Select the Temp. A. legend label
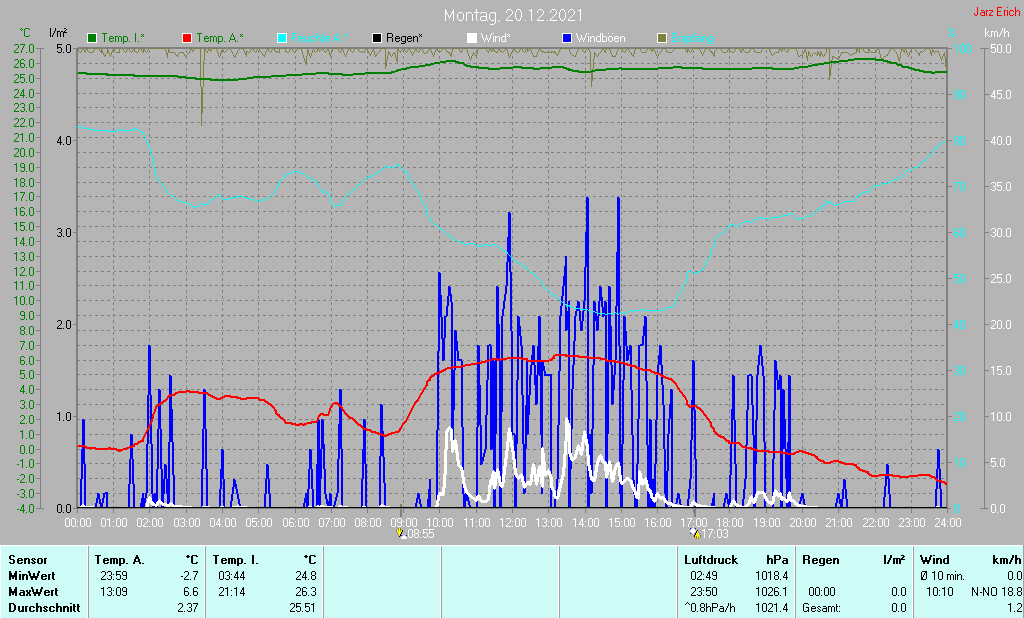The height and width of the screenshot is (618, 1024). (x=220, y=38)
